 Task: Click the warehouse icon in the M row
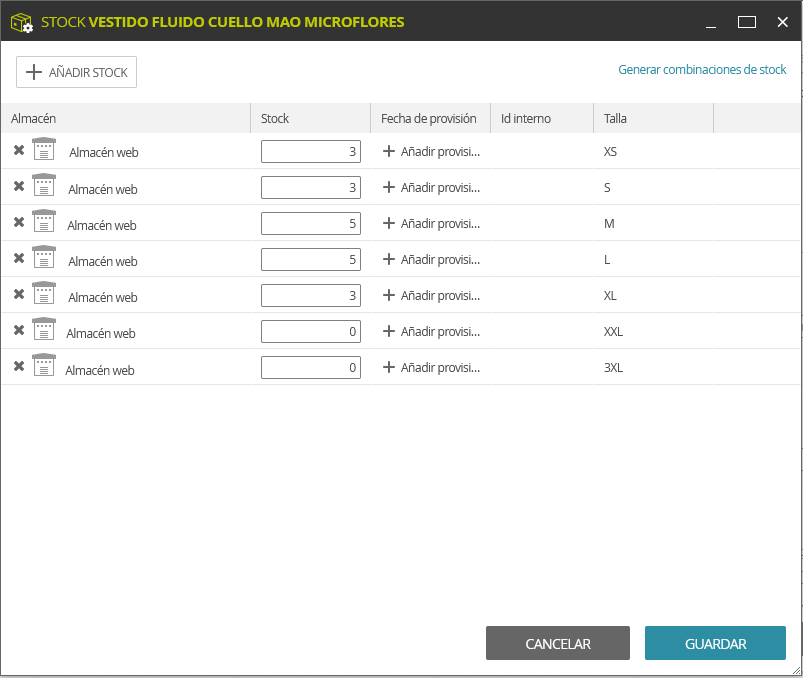click(x=44, y=221)
